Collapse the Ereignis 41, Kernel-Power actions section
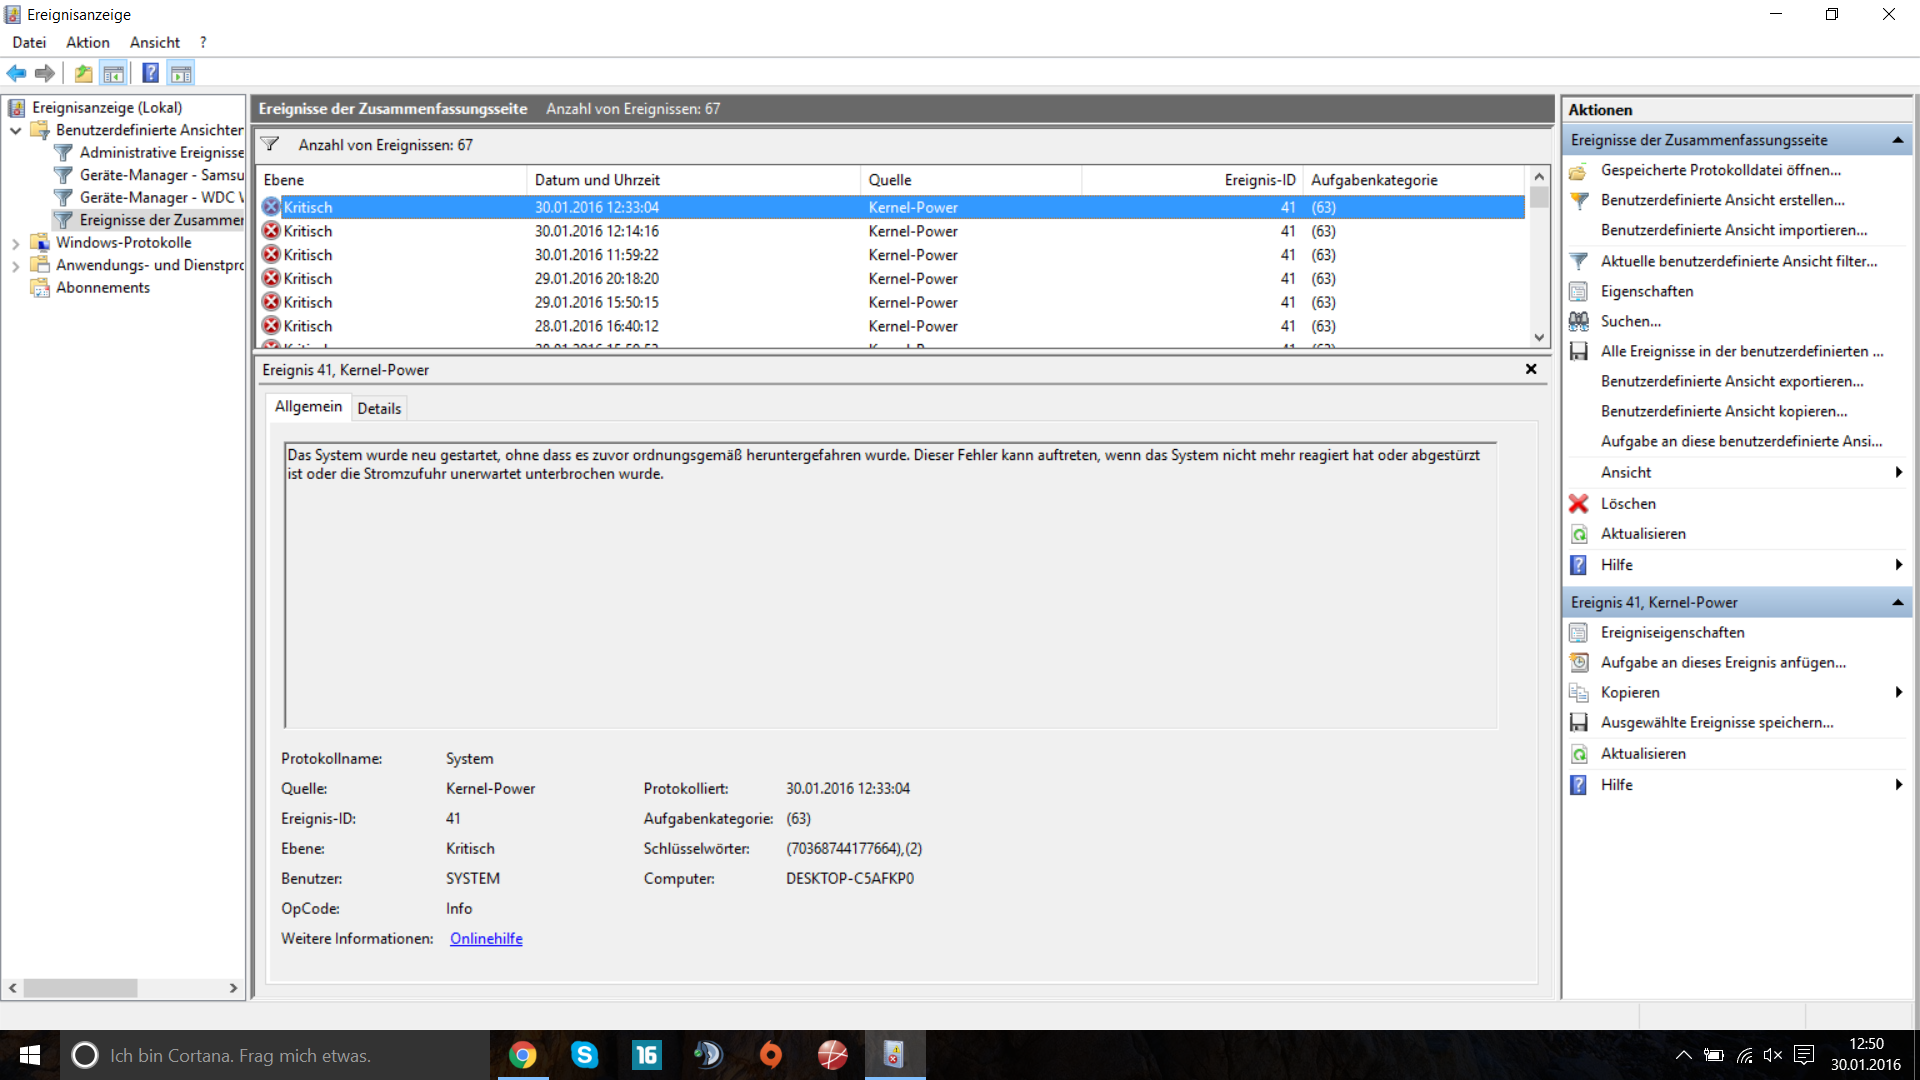This screenshot has height=1080, width=1920. (x=1897, y=603)
